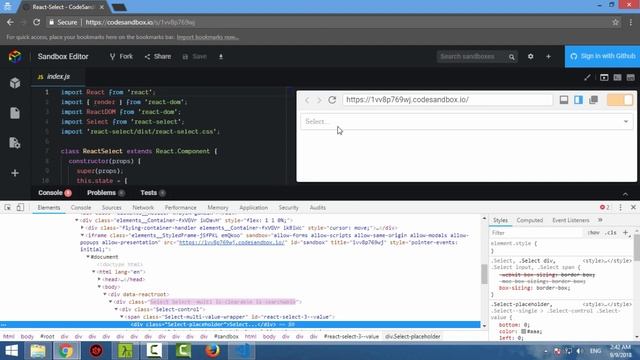640x360 pixels.
Task: Go back in sandbox preview browser
Action: tap(307, 100)
